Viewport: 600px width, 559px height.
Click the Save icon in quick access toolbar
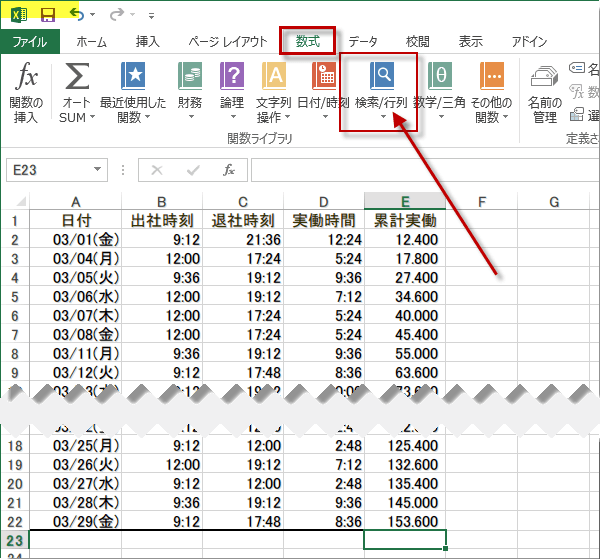click(x=47, y=14)
